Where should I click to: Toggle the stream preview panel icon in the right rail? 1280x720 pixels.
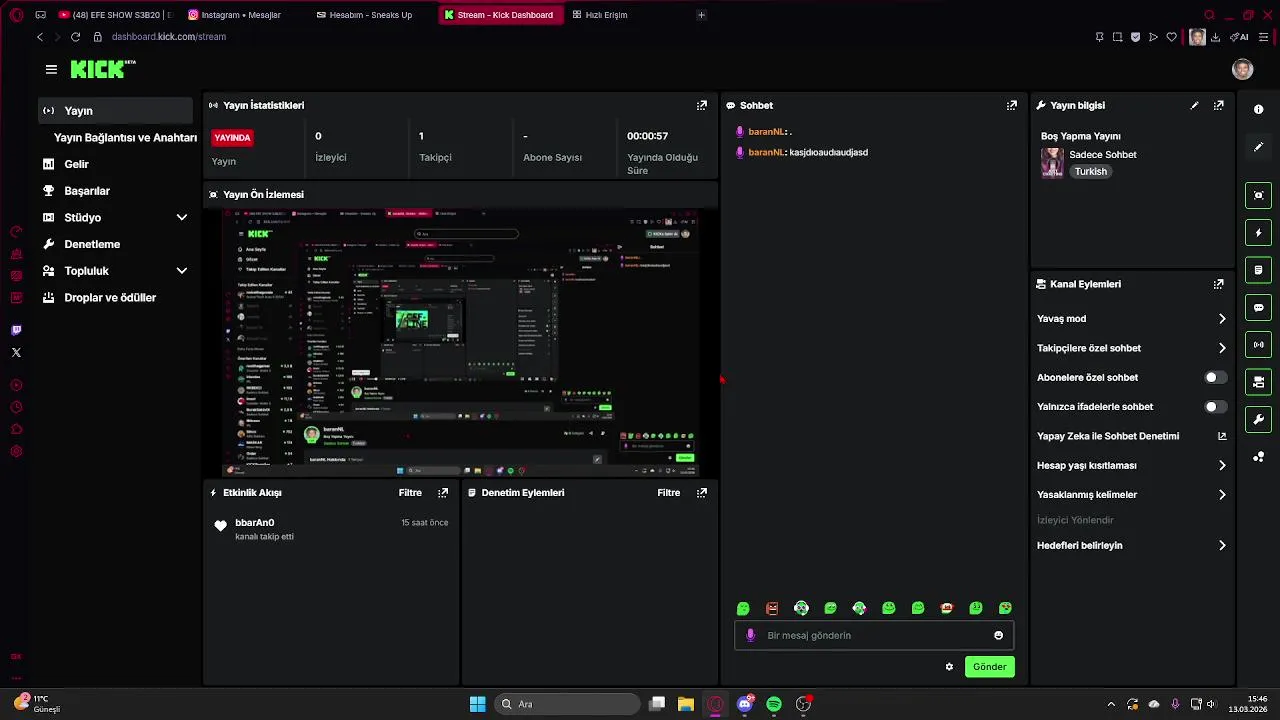[1259, 195]
